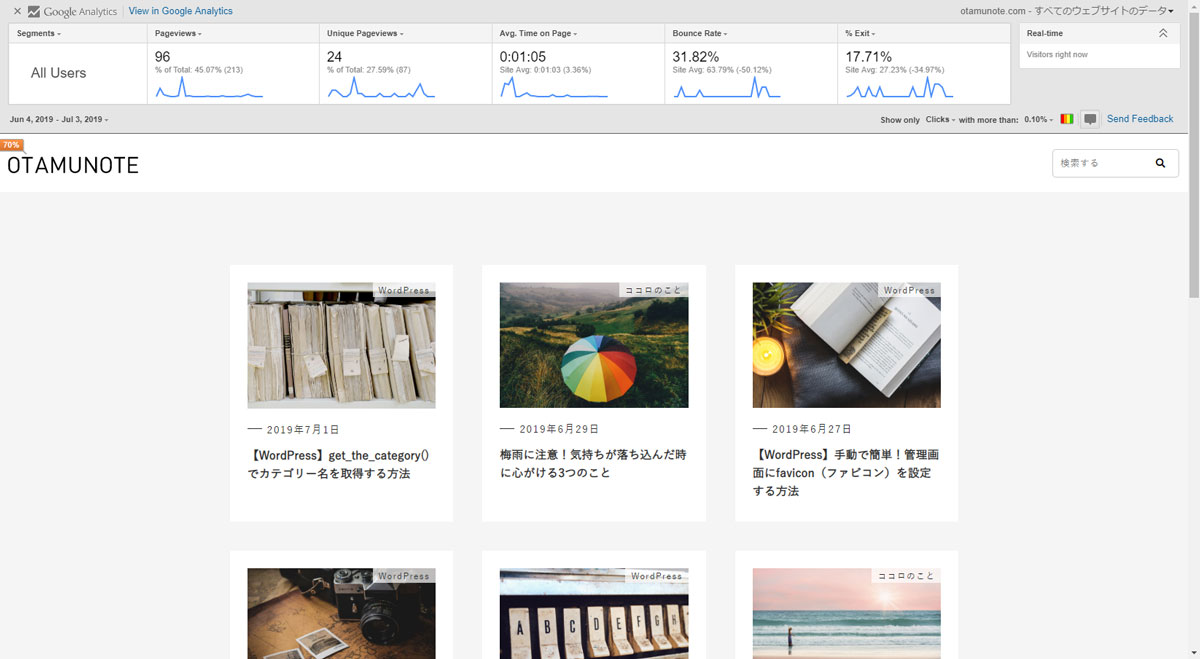Click the Pageviews sparkline chart
1200x659 pixels.
coord(209,88)
